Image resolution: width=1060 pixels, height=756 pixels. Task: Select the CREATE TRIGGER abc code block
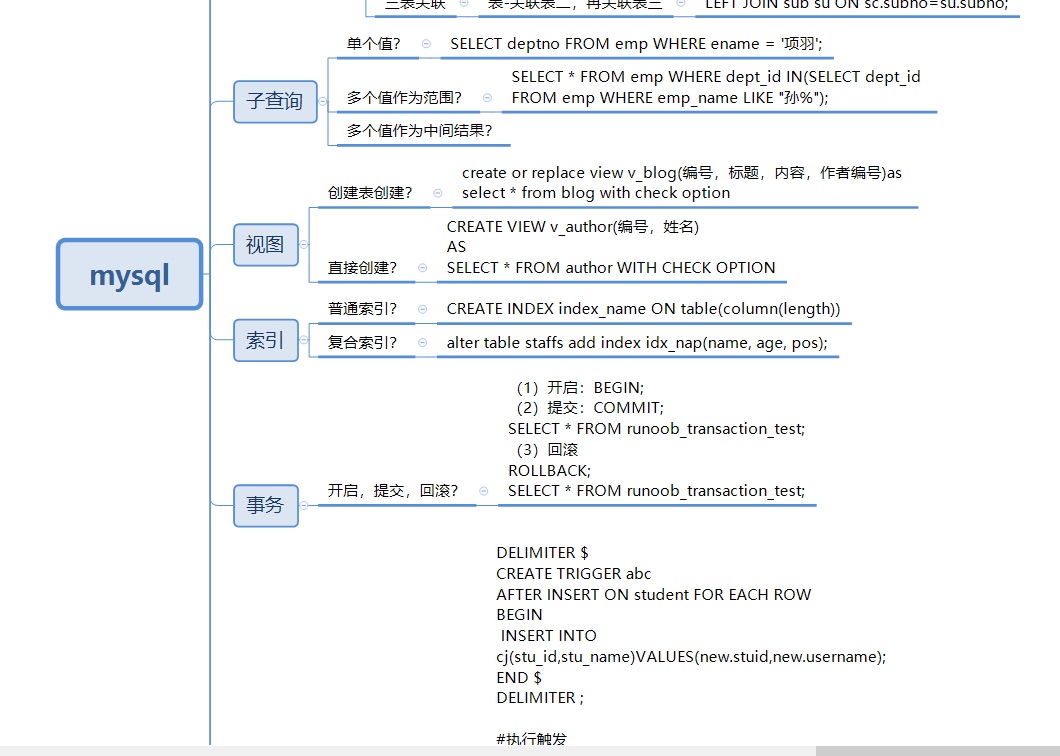pos(691,625)
